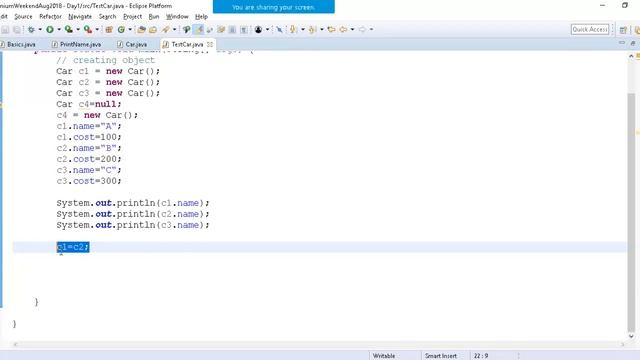Open the Window menu
Viewport: 640px width, 360px height.
[x=177, y=16]
